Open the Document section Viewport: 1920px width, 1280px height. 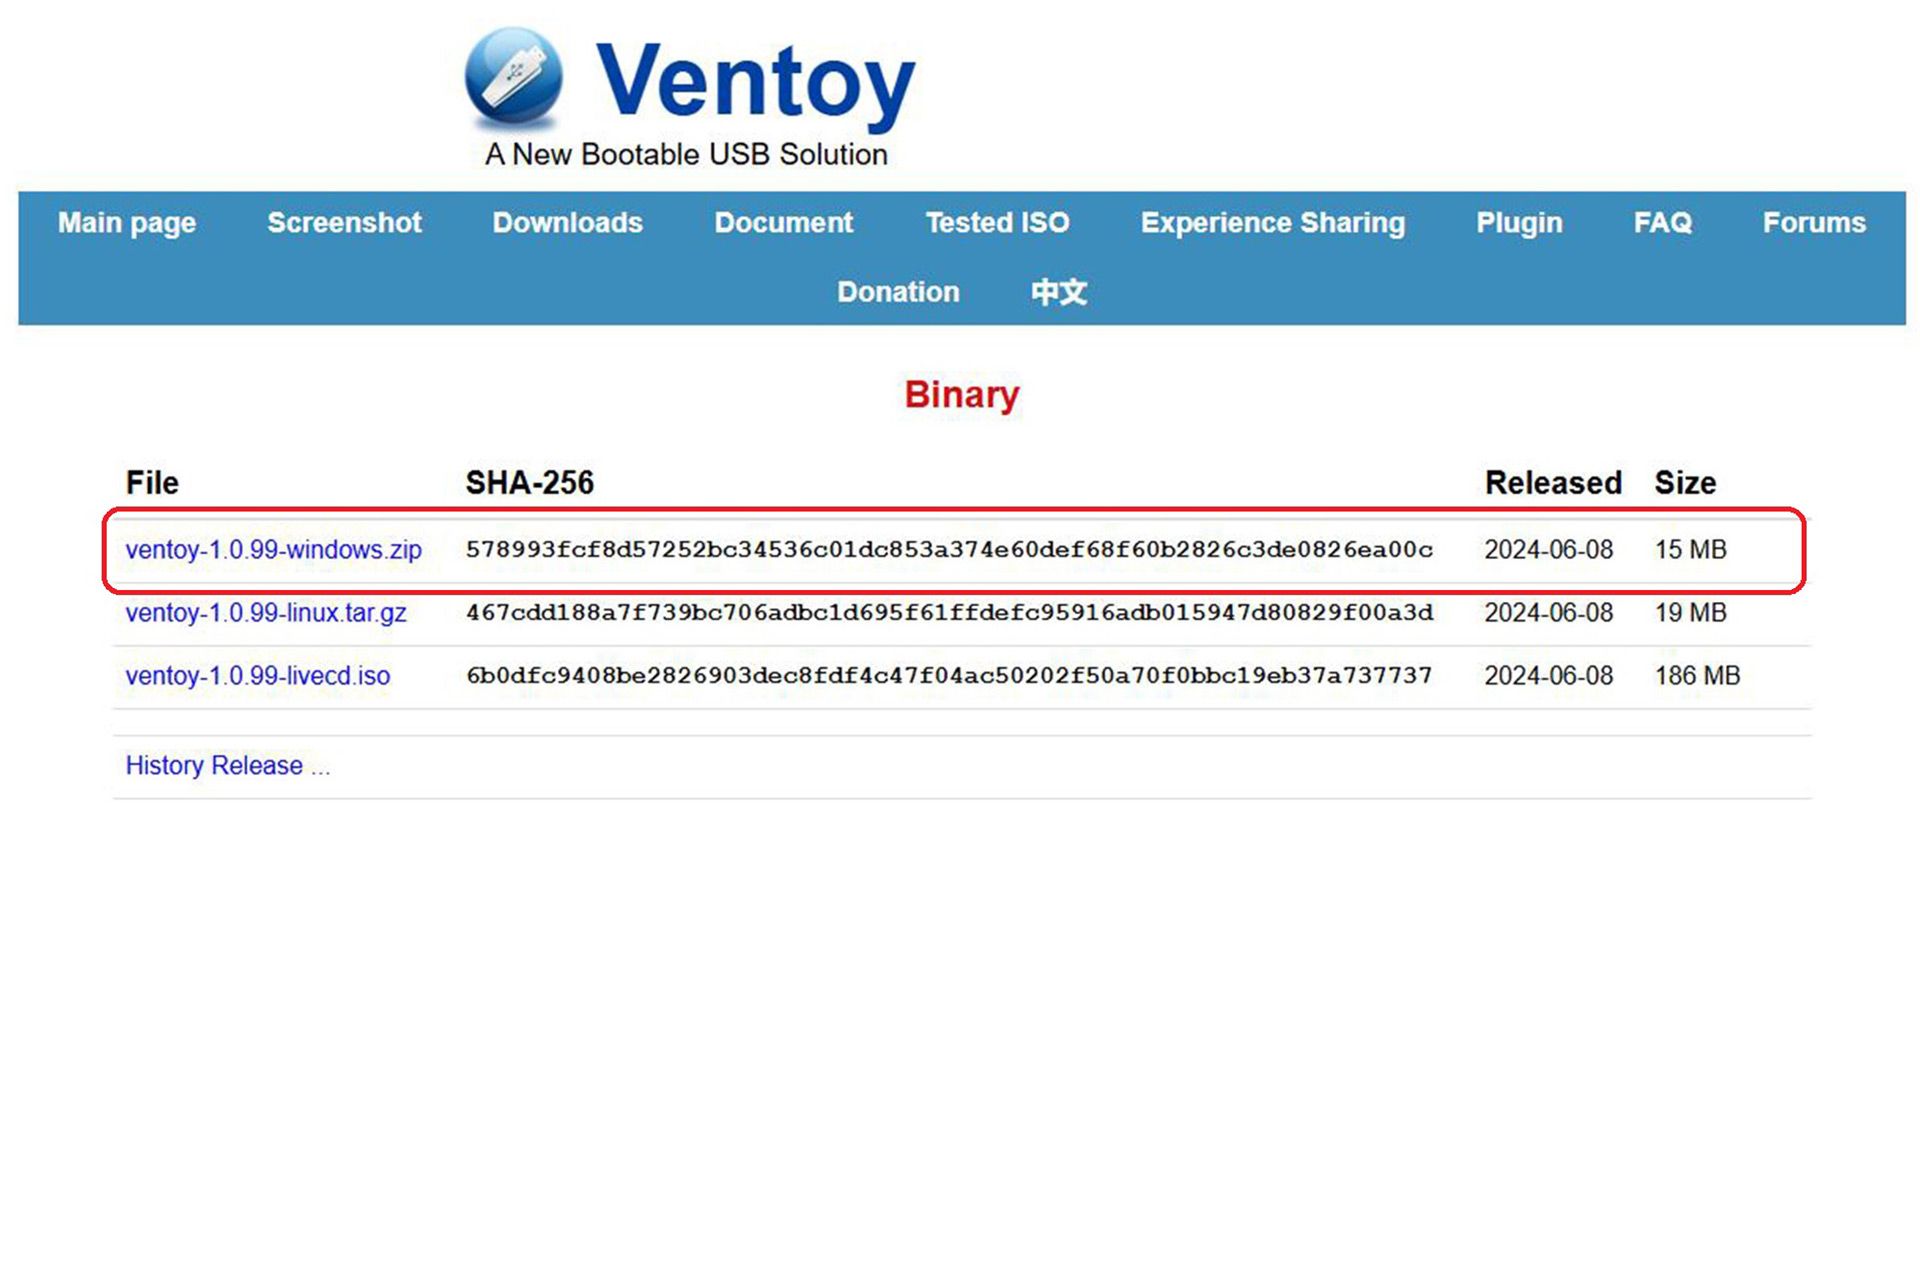784,223
